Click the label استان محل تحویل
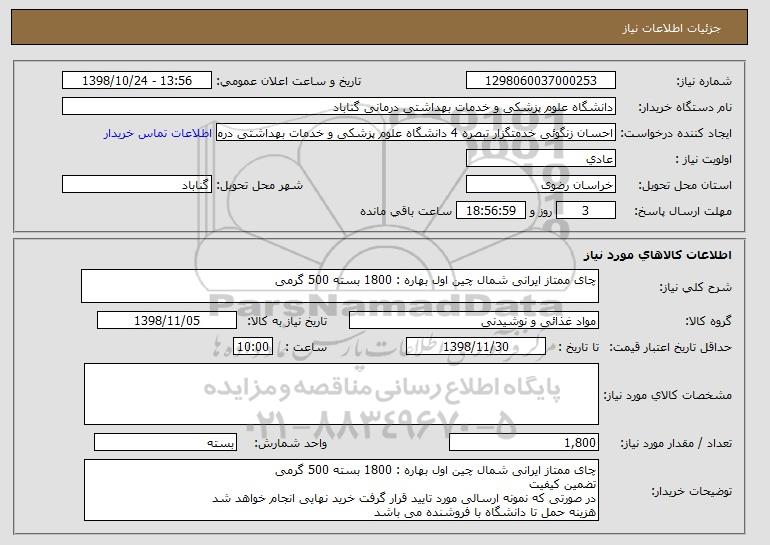Screen dimensions: 770x545 pyautogui.click(x=685, y=185)
